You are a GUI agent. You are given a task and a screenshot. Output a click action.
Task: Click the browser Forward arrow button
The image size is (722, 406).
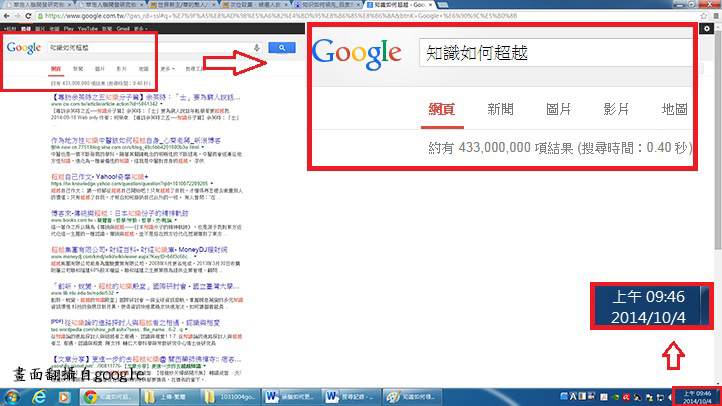17,16
